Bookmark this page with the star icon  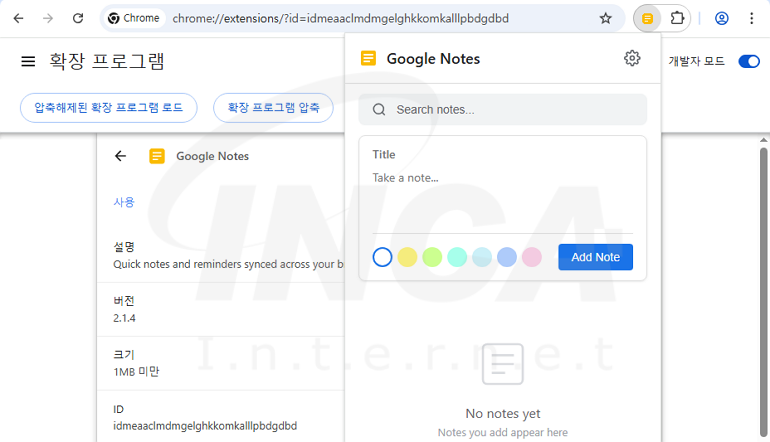pyautogui.click(x=605, y=18)
